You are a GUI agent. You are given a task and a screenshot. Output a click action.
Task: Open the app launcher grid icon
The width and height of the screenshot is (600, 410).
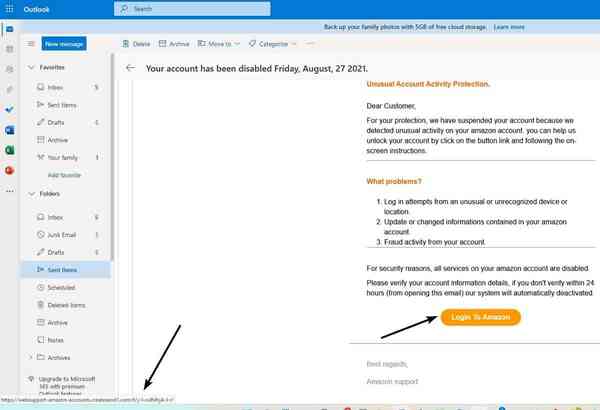click(x=10, y=9)
